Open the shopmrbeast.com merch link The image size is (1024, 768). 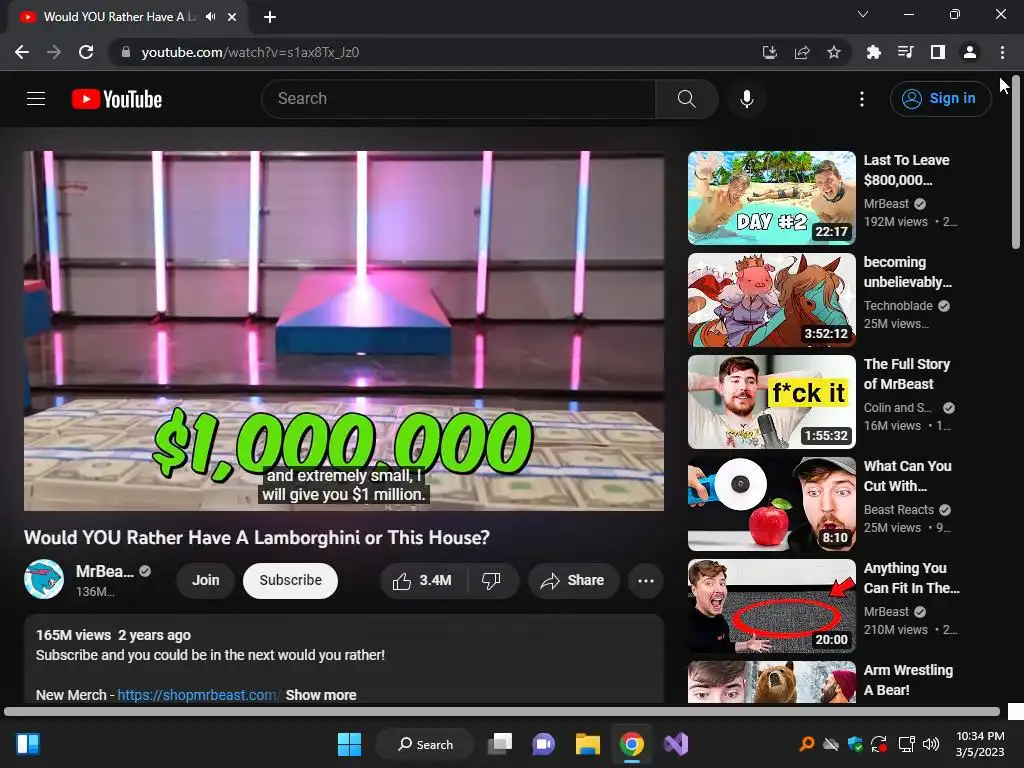pyautogui.click(x=198, y=695)
